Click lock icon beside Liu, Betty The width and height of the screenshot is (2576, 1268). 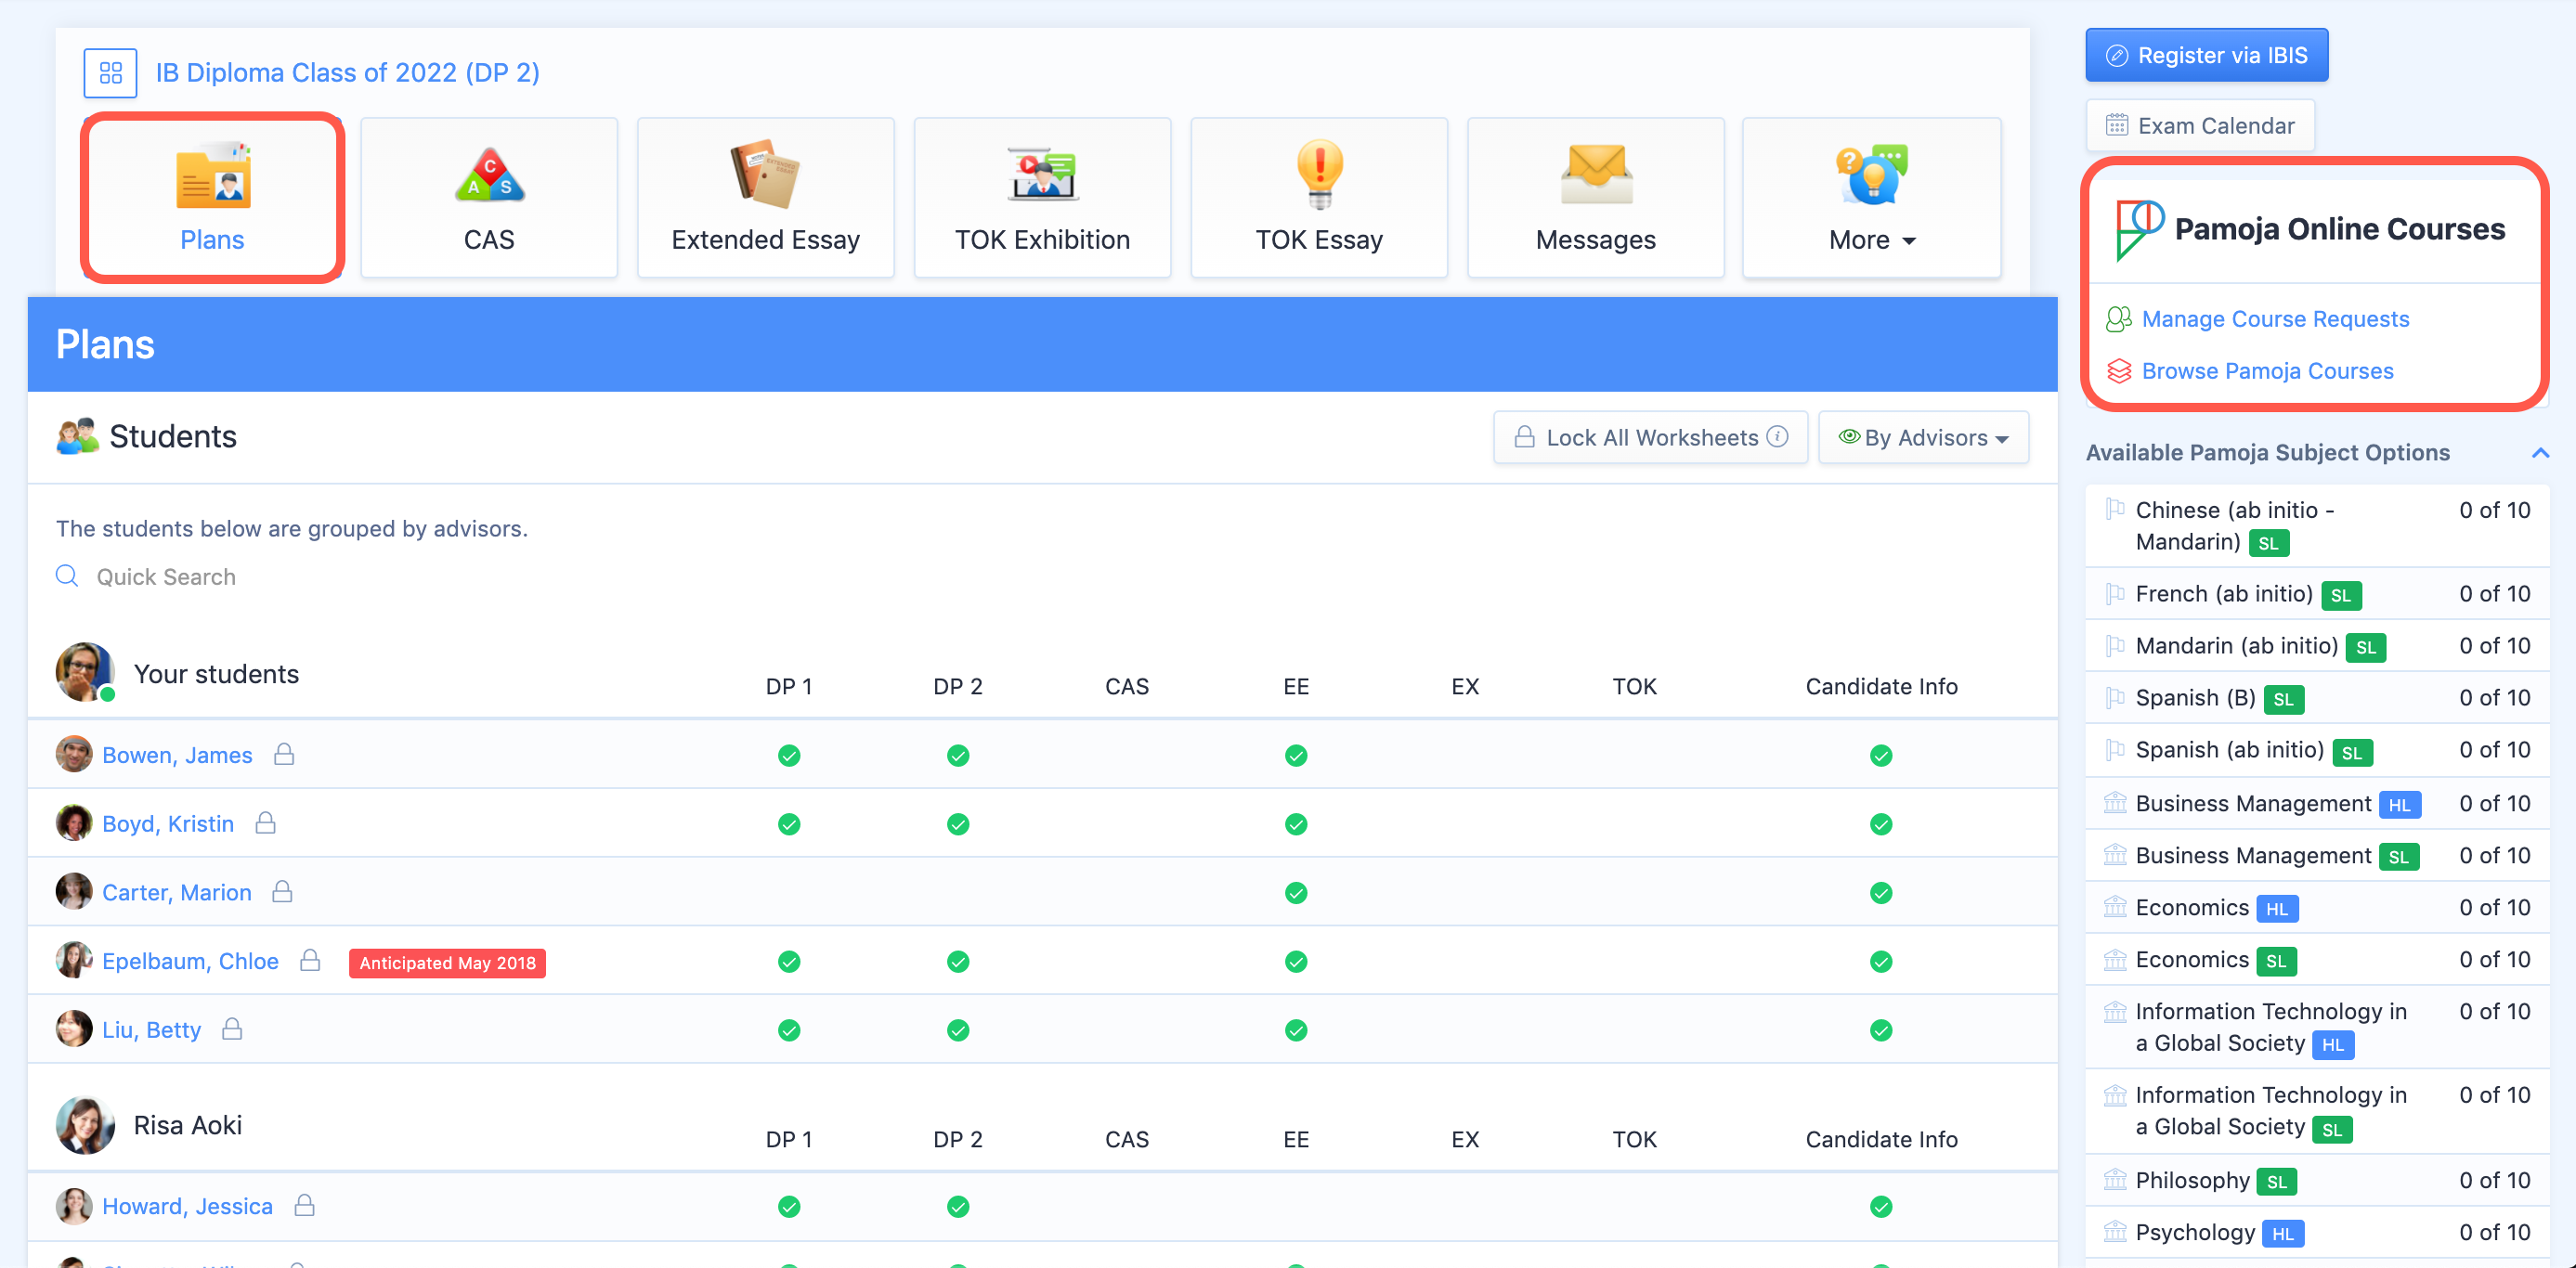point(232,1029)
